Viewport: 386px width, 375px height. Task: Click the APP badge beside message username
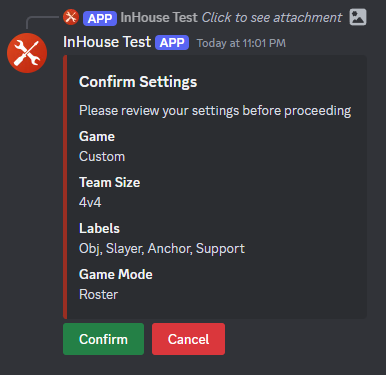172,43
